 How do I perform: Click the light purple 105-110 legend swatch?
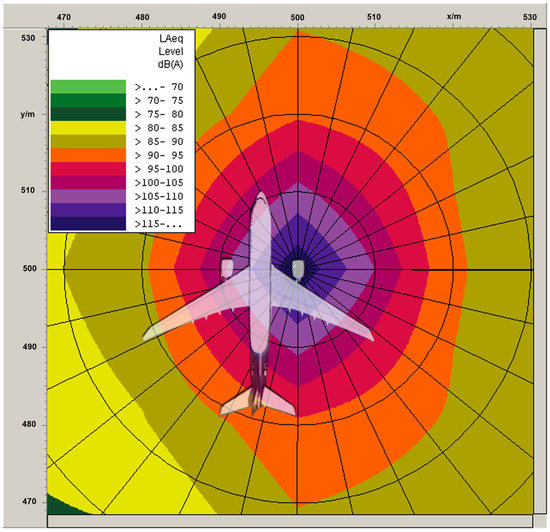coord(88,196)
